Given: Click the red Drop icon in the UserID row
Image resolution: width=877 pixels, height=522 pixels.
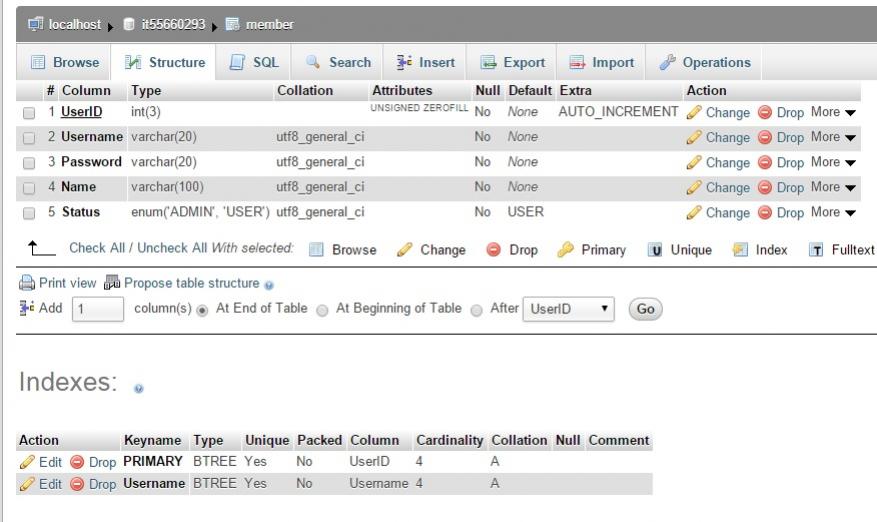Looking at the screenshot, I should tap(765, 112).
